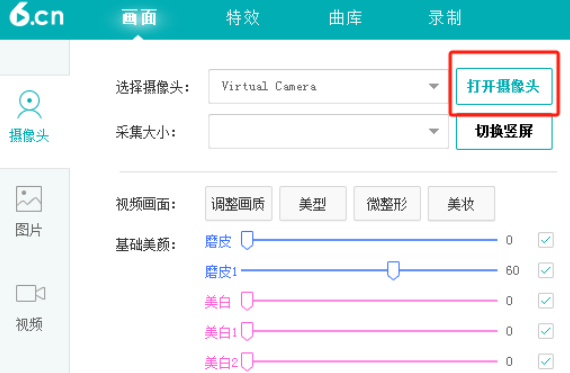
Task: Click the 切换竖屏 button
Action: [x=504, y=131]
